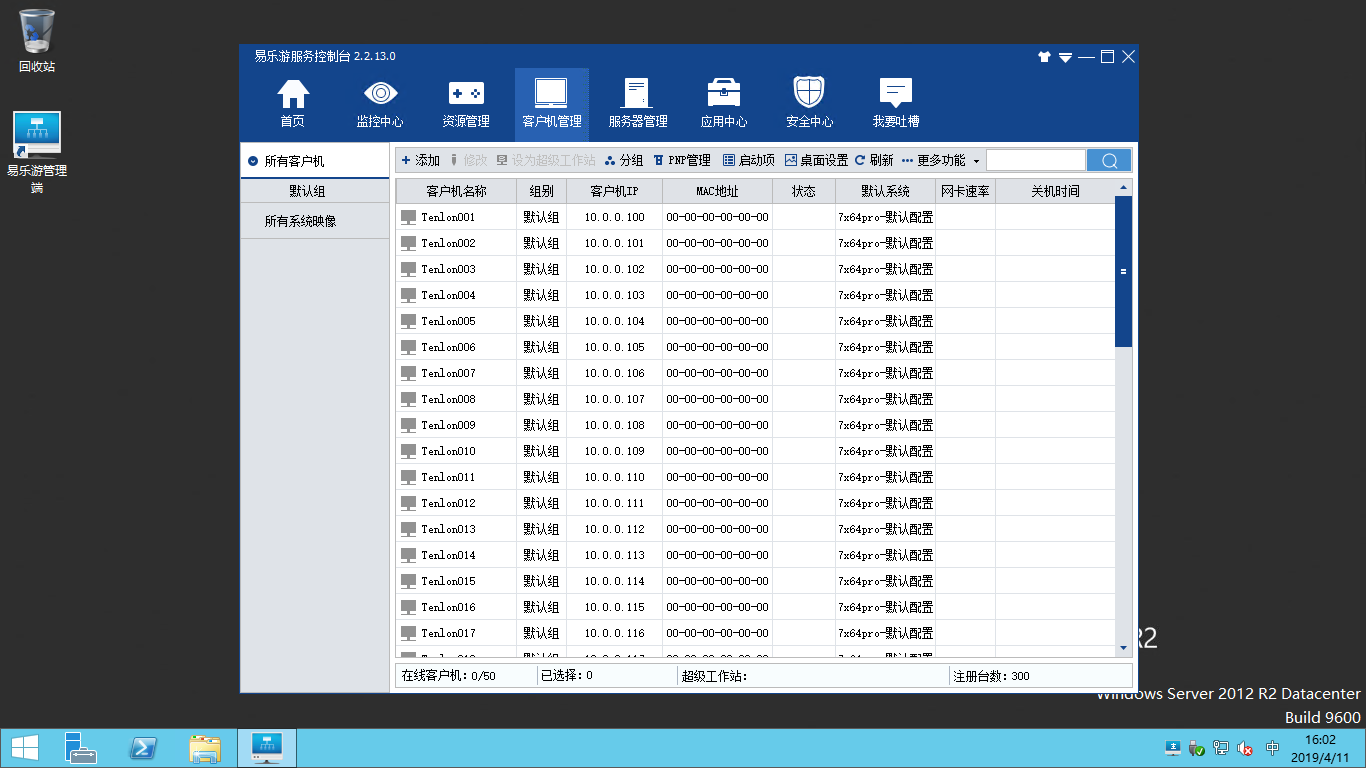Select the 客户机管理 client management section
Screen dimensions: 1366x768
coord(552,103)
